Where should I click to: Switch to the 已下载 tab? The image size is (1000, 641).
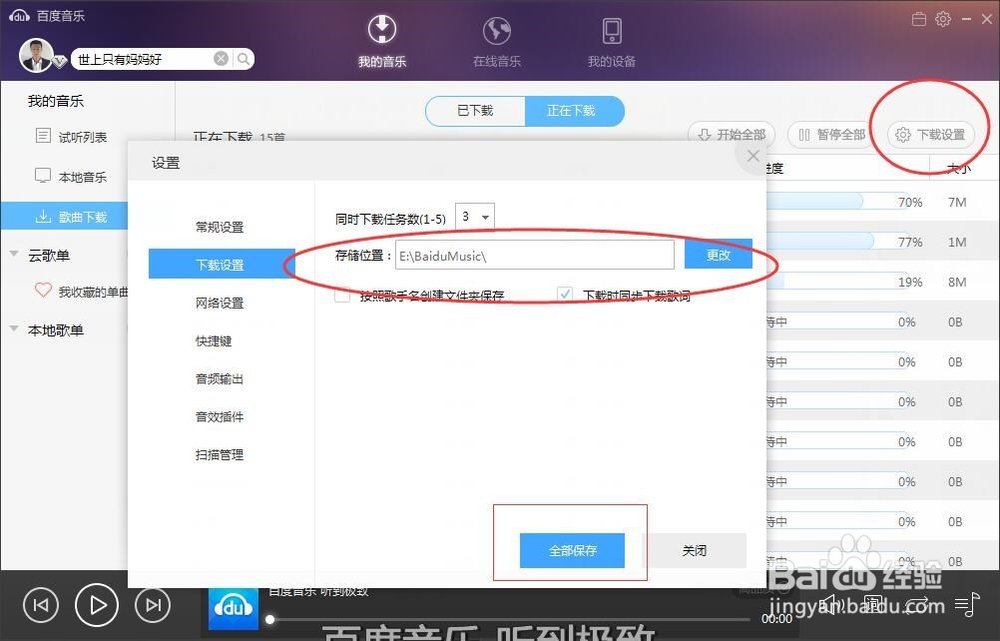tap(475, 110)
